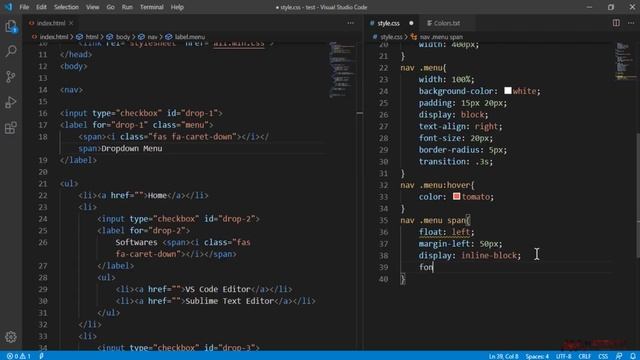The height and width of the screenshot is (360, 640).
Task: Open the Help menu
Action: pos(177,7)
